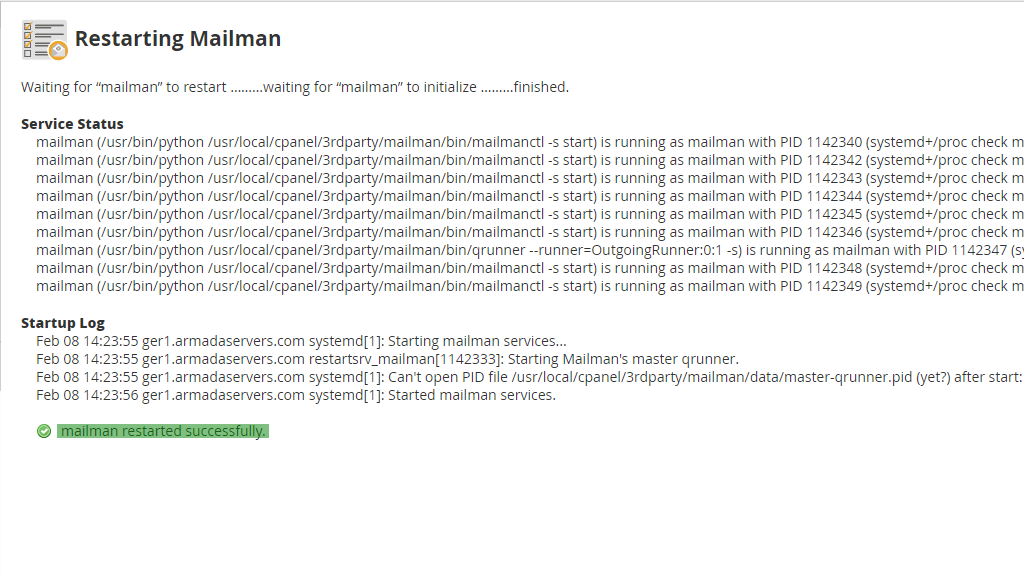Image resolution: width=1024 pixels, height=576 pixels.
Task: Click the Service Status heading
Action: pos(72,123)
